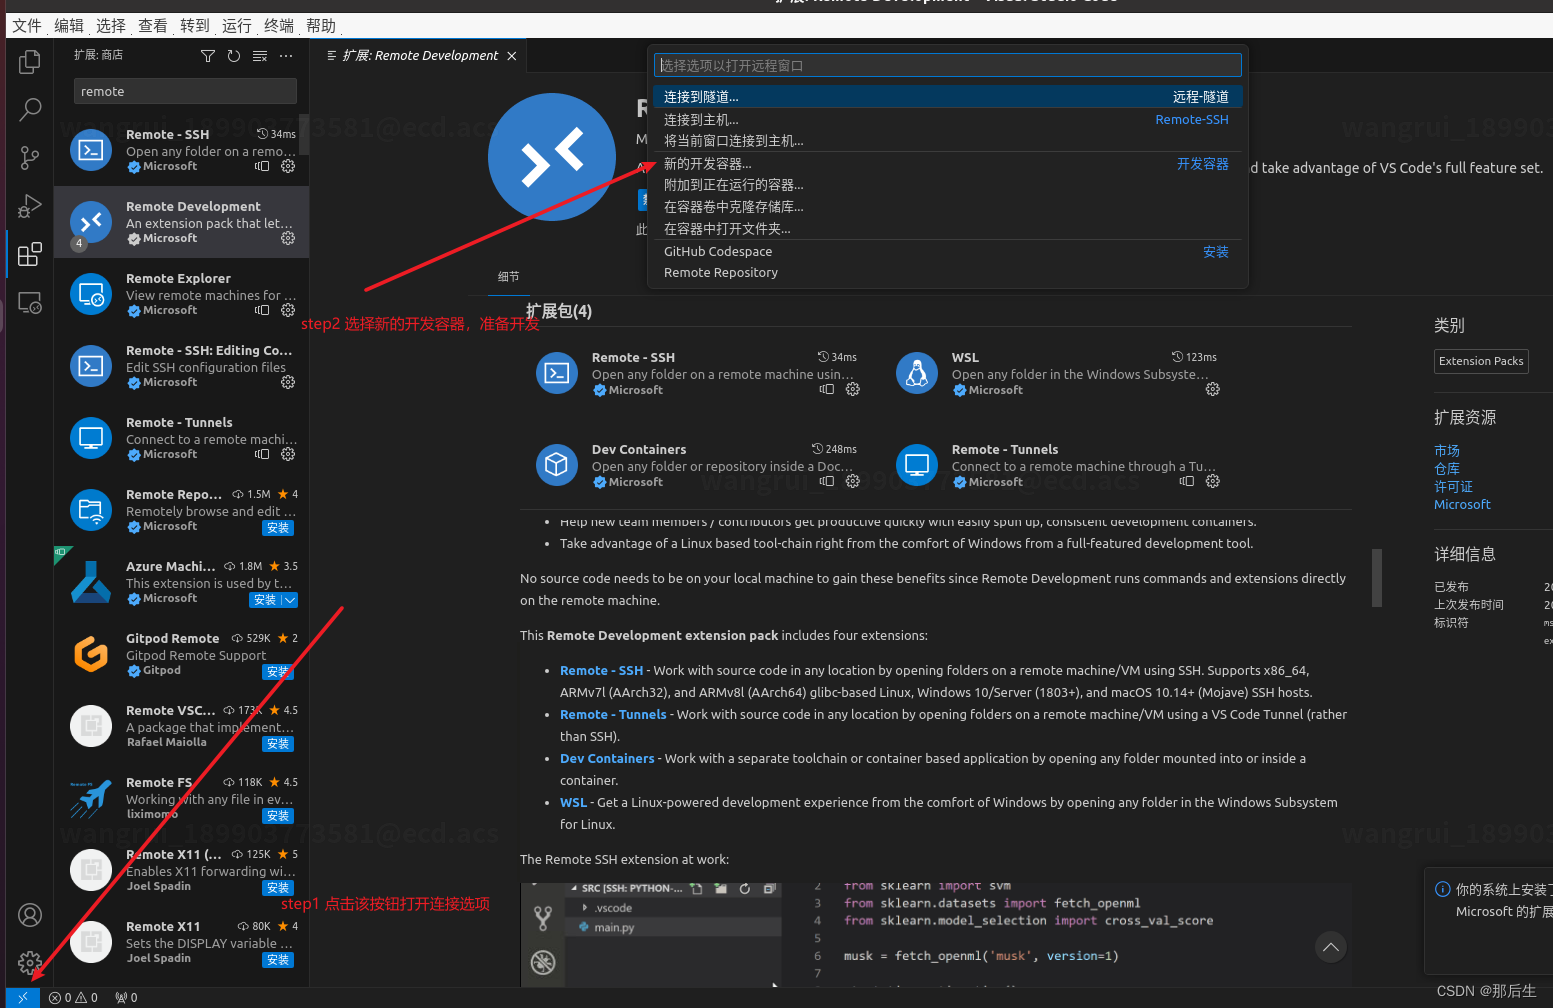Image resolution: width=1553 pixels, height=1008 pixels.
Task: Open Azure install dropdown arrow
Action: (x=290, y=600)
